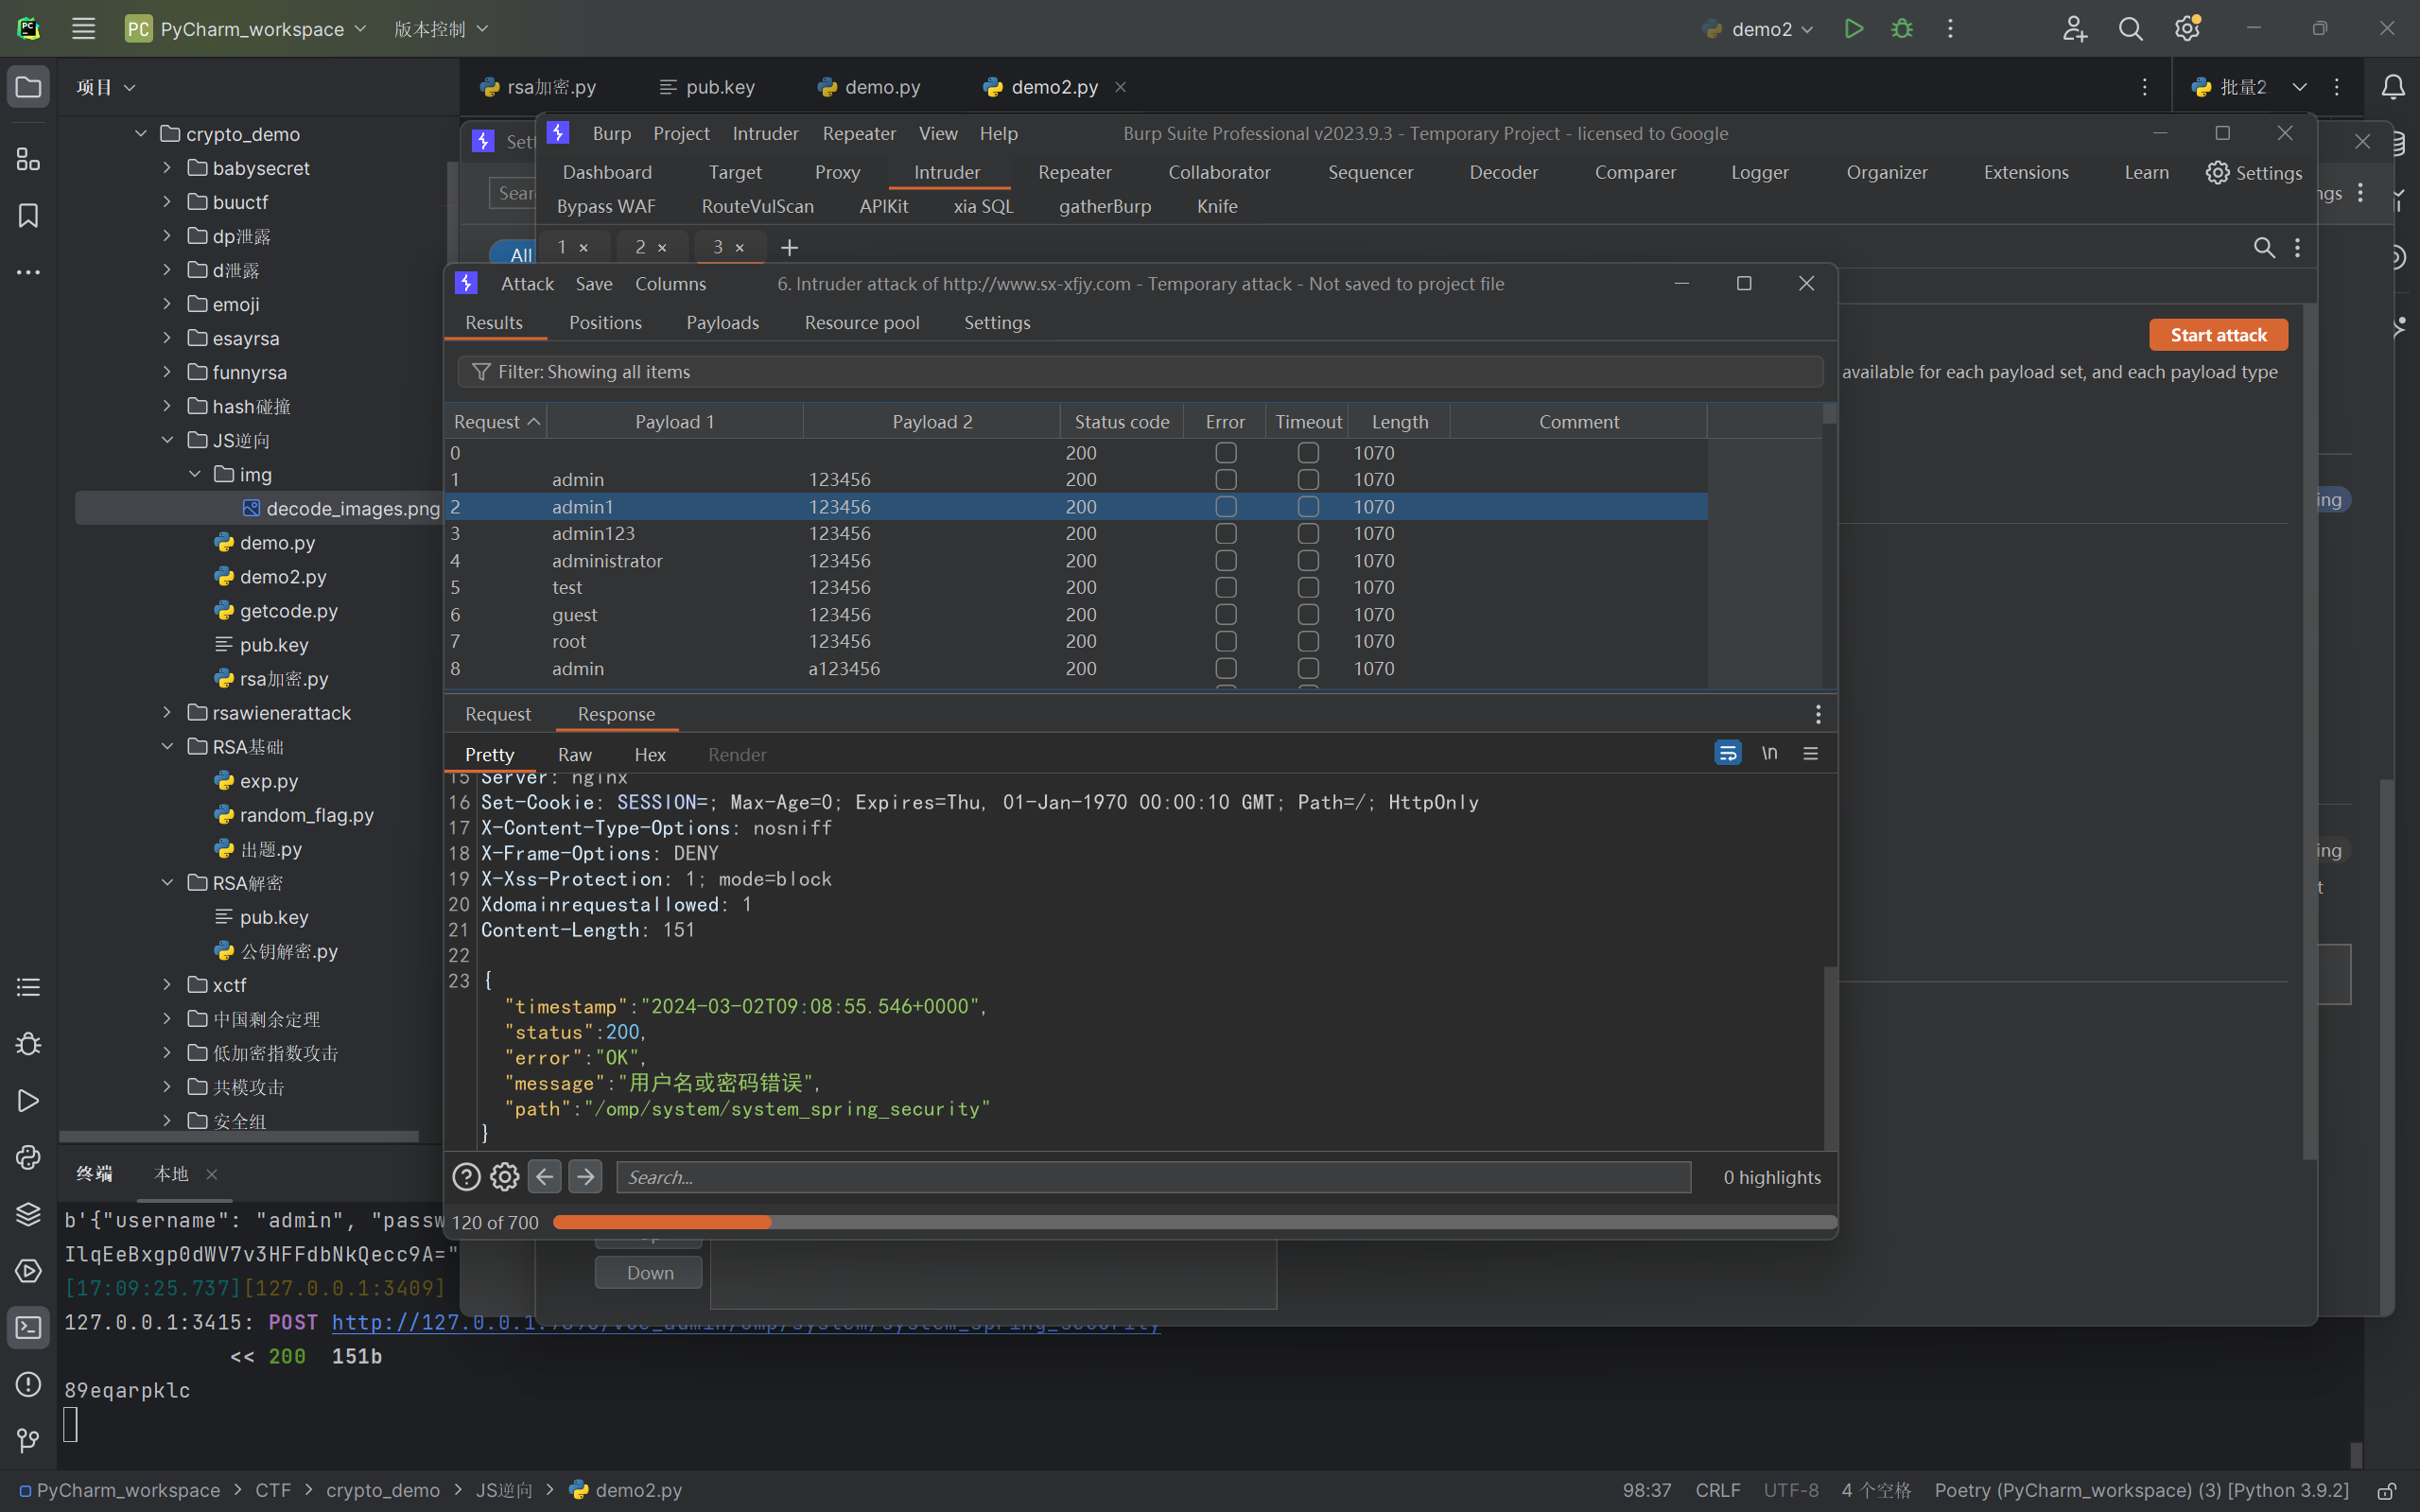Expand the babysecret folder
The image size is (2420, 1512).
coord(167,168)
